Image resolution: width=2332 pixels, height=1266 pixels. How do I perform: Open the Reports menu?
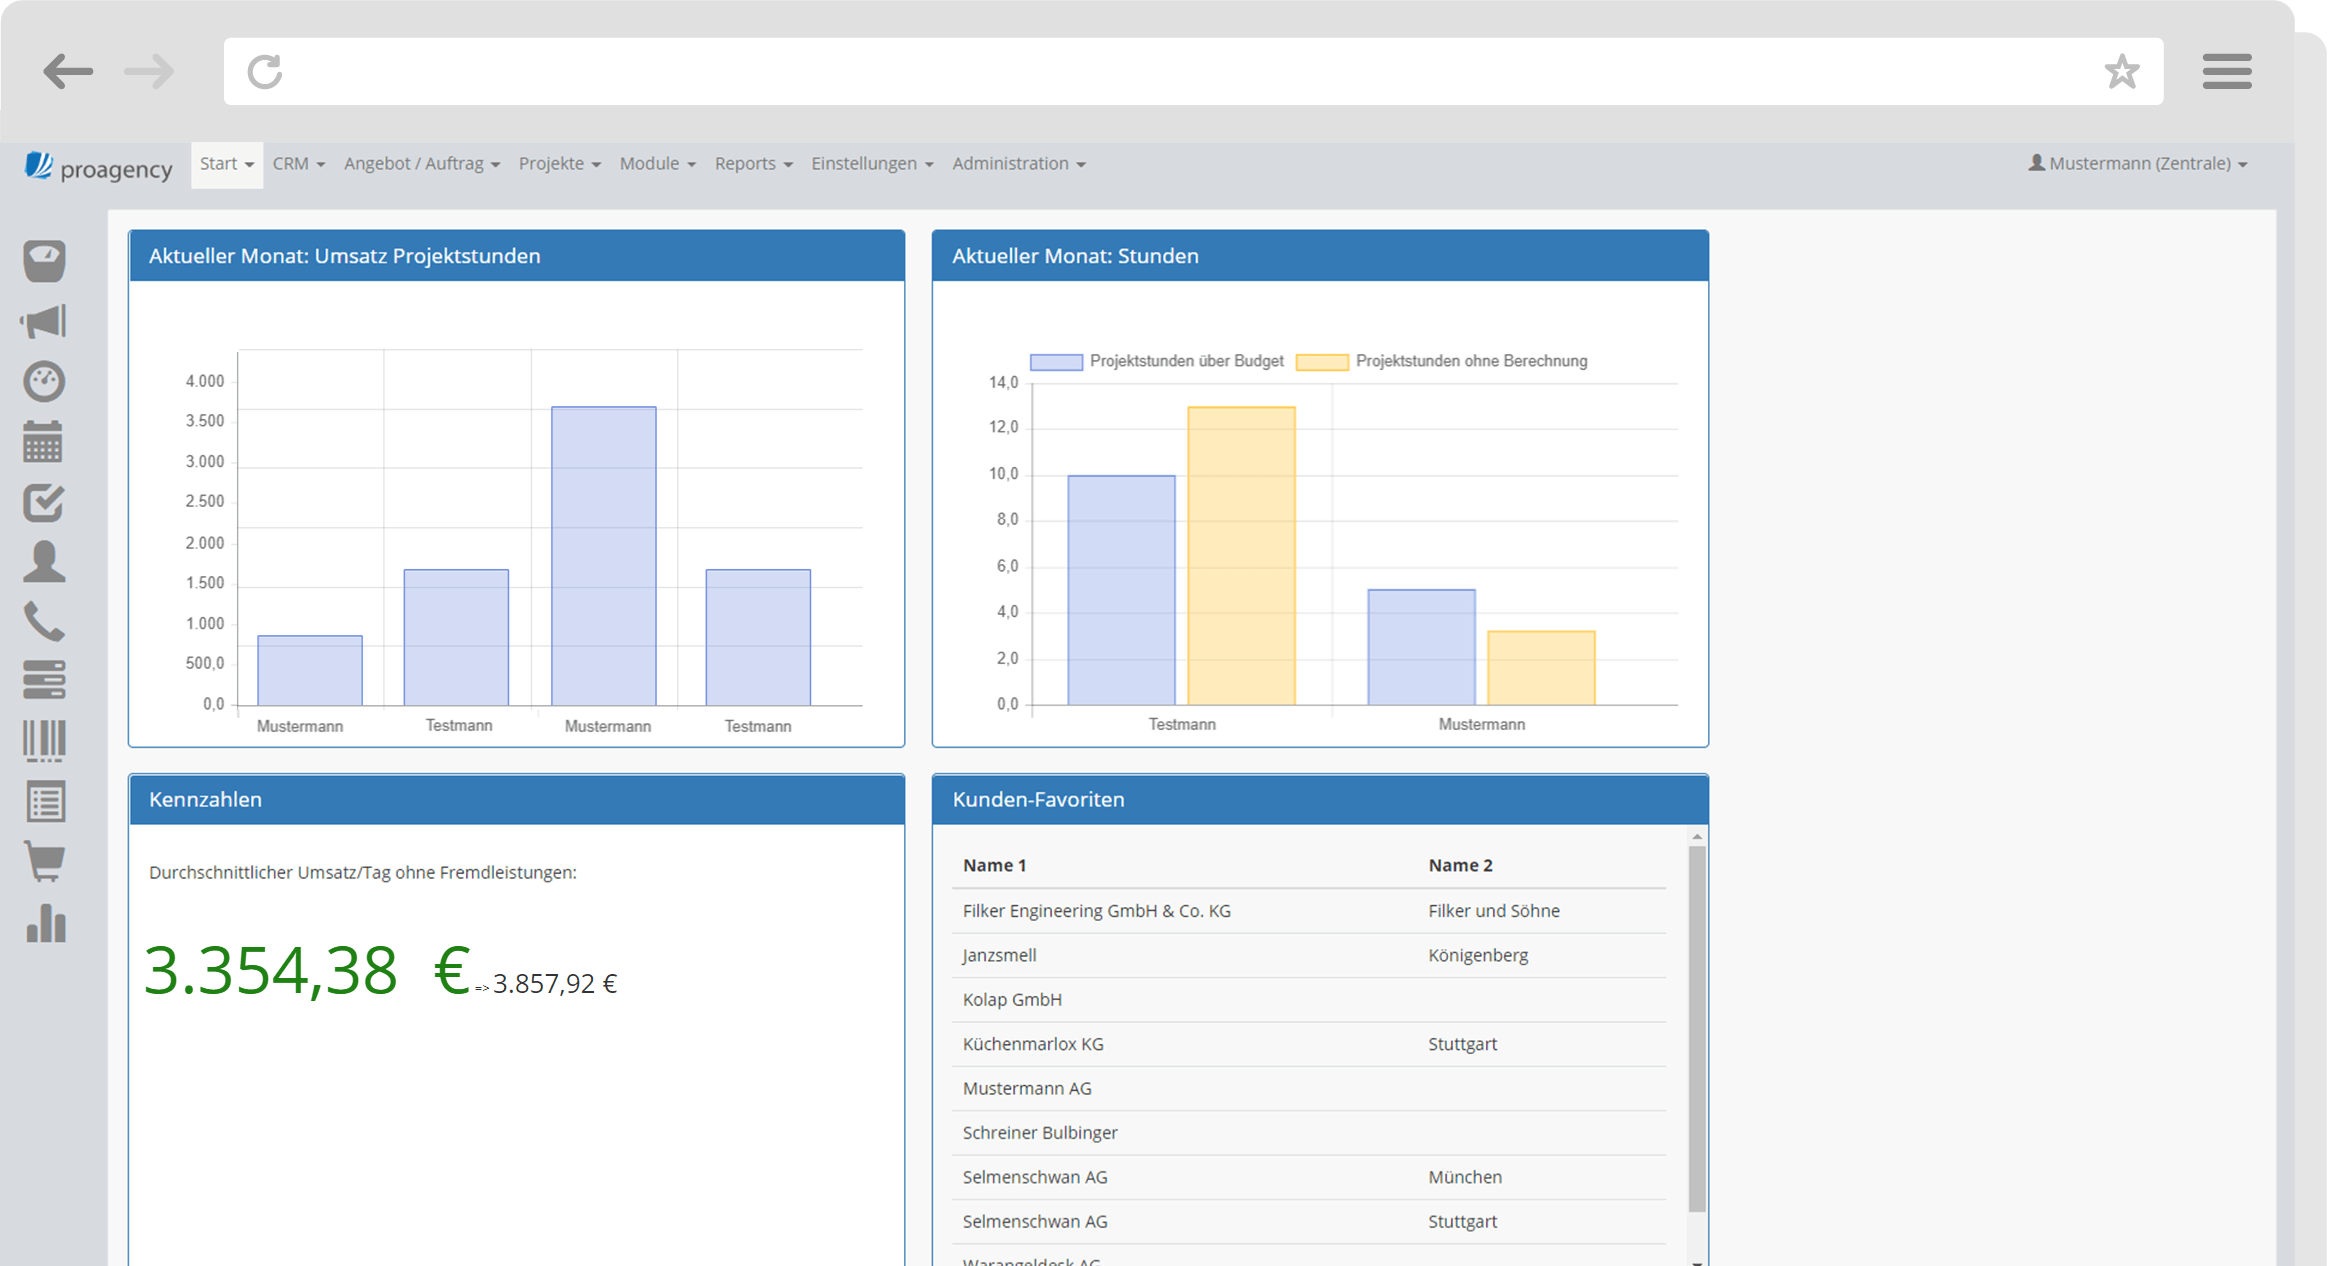click(753, 164)
